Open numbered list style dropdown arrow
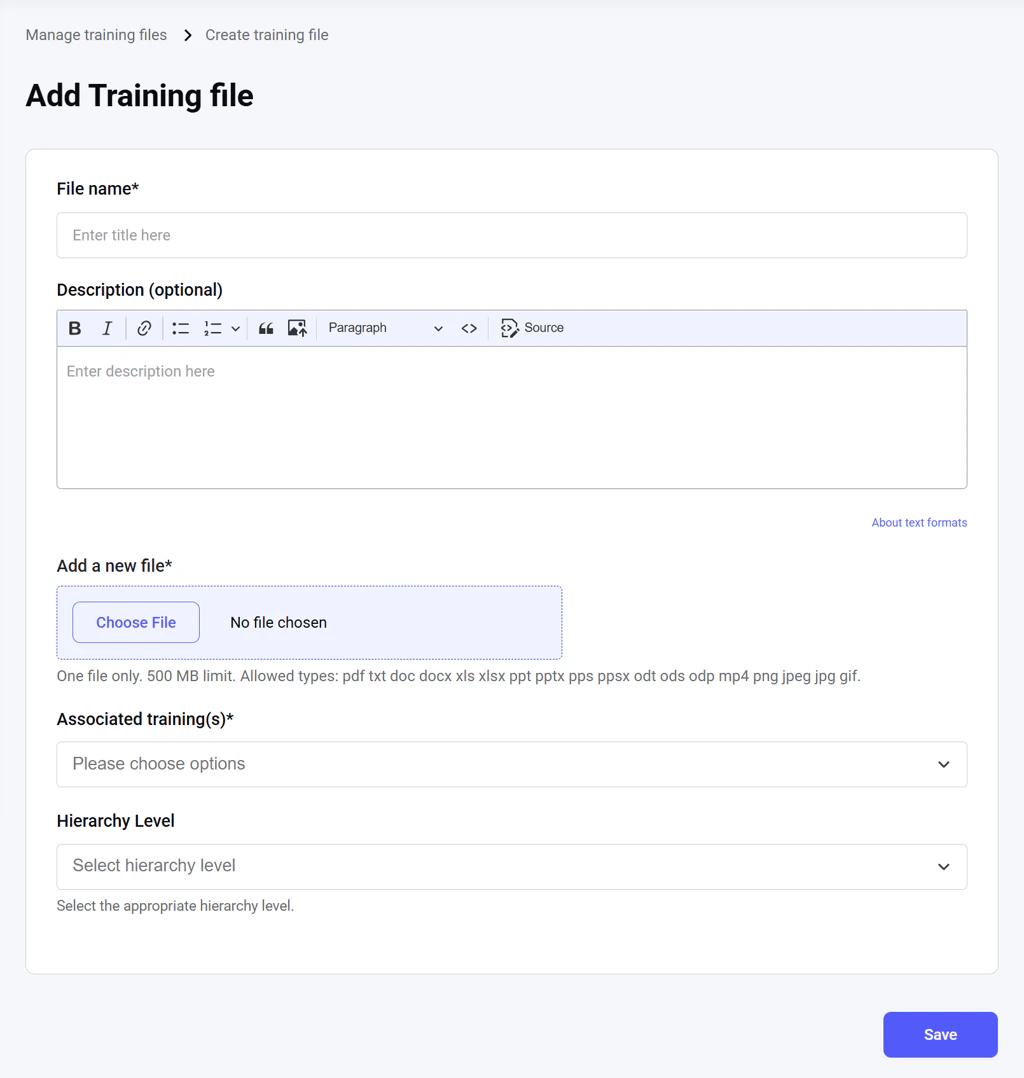1024x1078 pixels. (235, 329)
